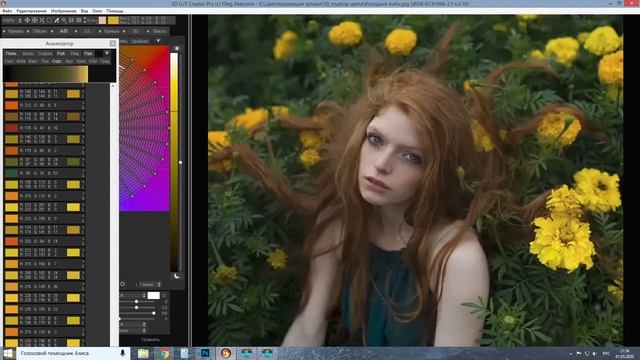Click the sun icon above the brightness bar
Screen dimensions: 640x360
coord(177,48)
